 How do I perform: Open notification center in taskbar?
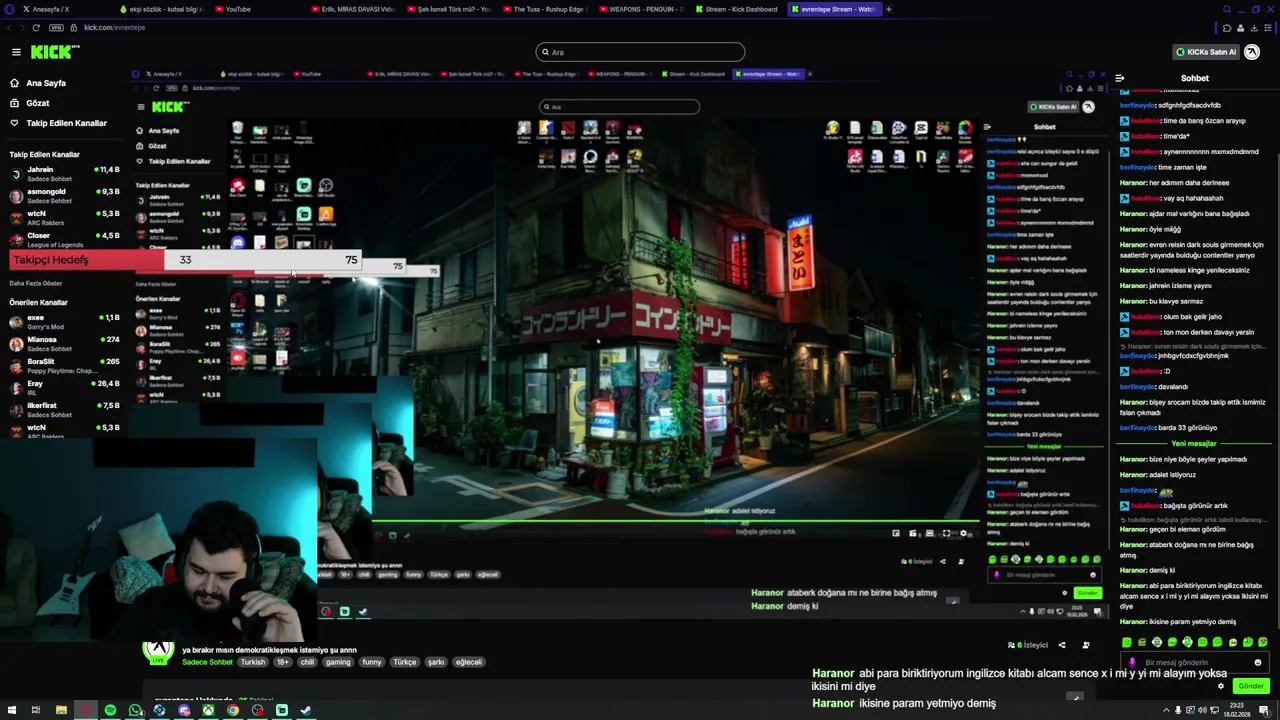(x=1264, y=711)
